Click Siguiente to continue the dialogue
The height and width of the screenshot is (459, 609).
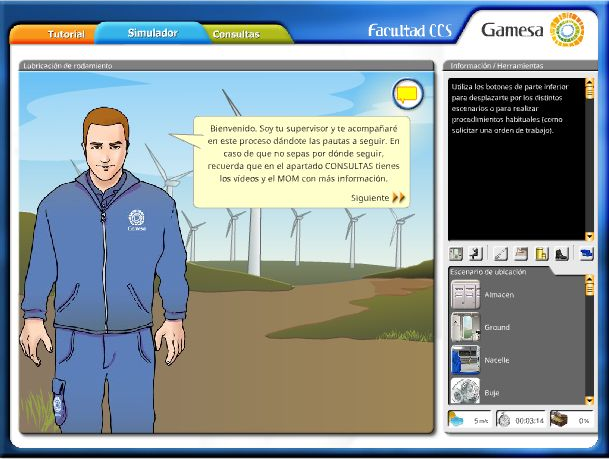click(x=370, y=198)
